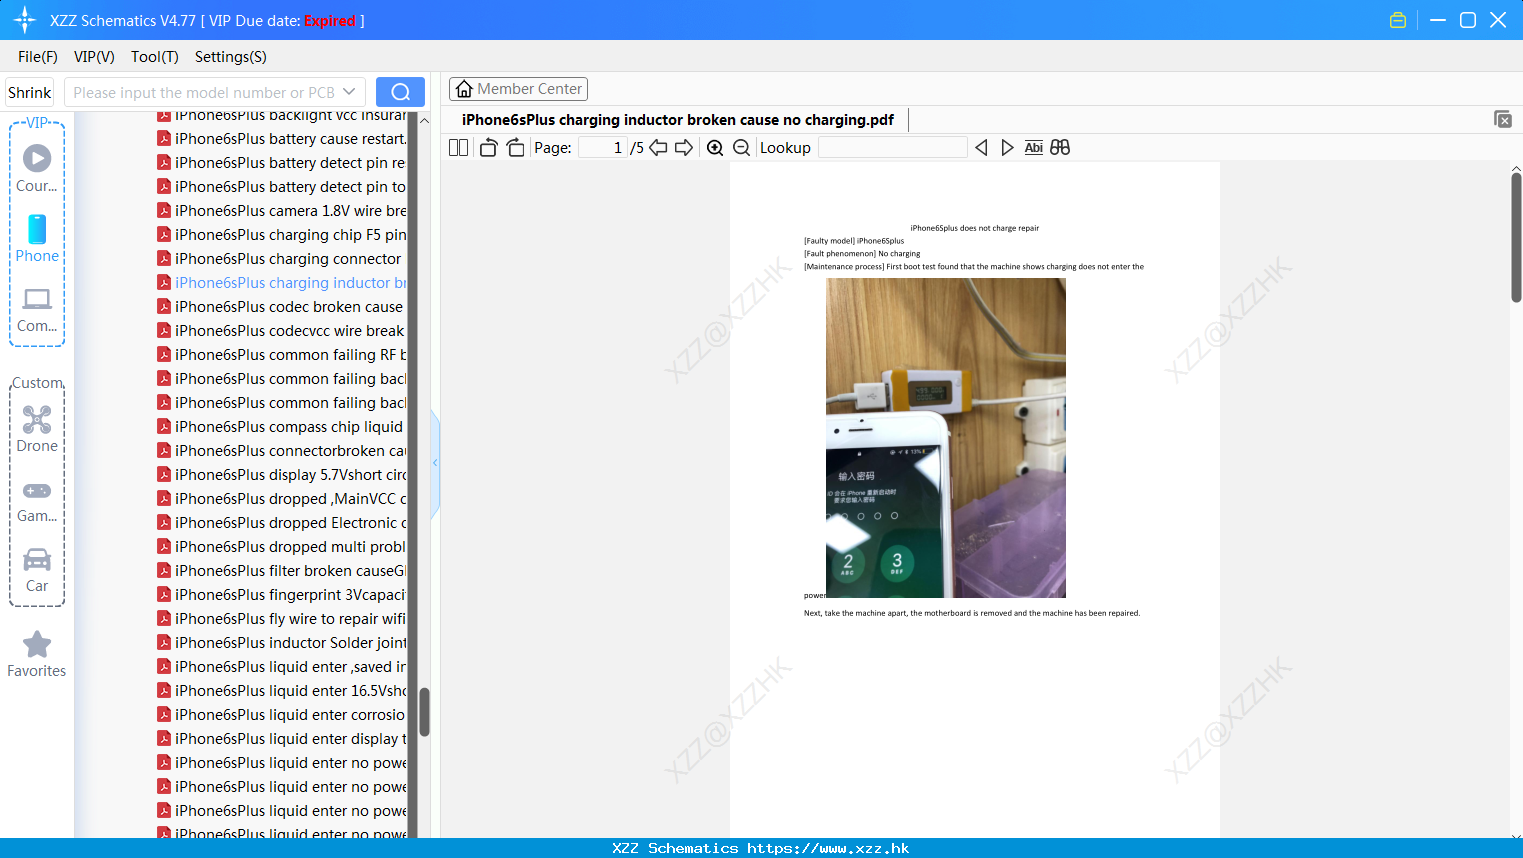The height and width of the screenshot is (858, 1523).
Task: Rotate page counterclockwise icon
Action: (488, 147)
